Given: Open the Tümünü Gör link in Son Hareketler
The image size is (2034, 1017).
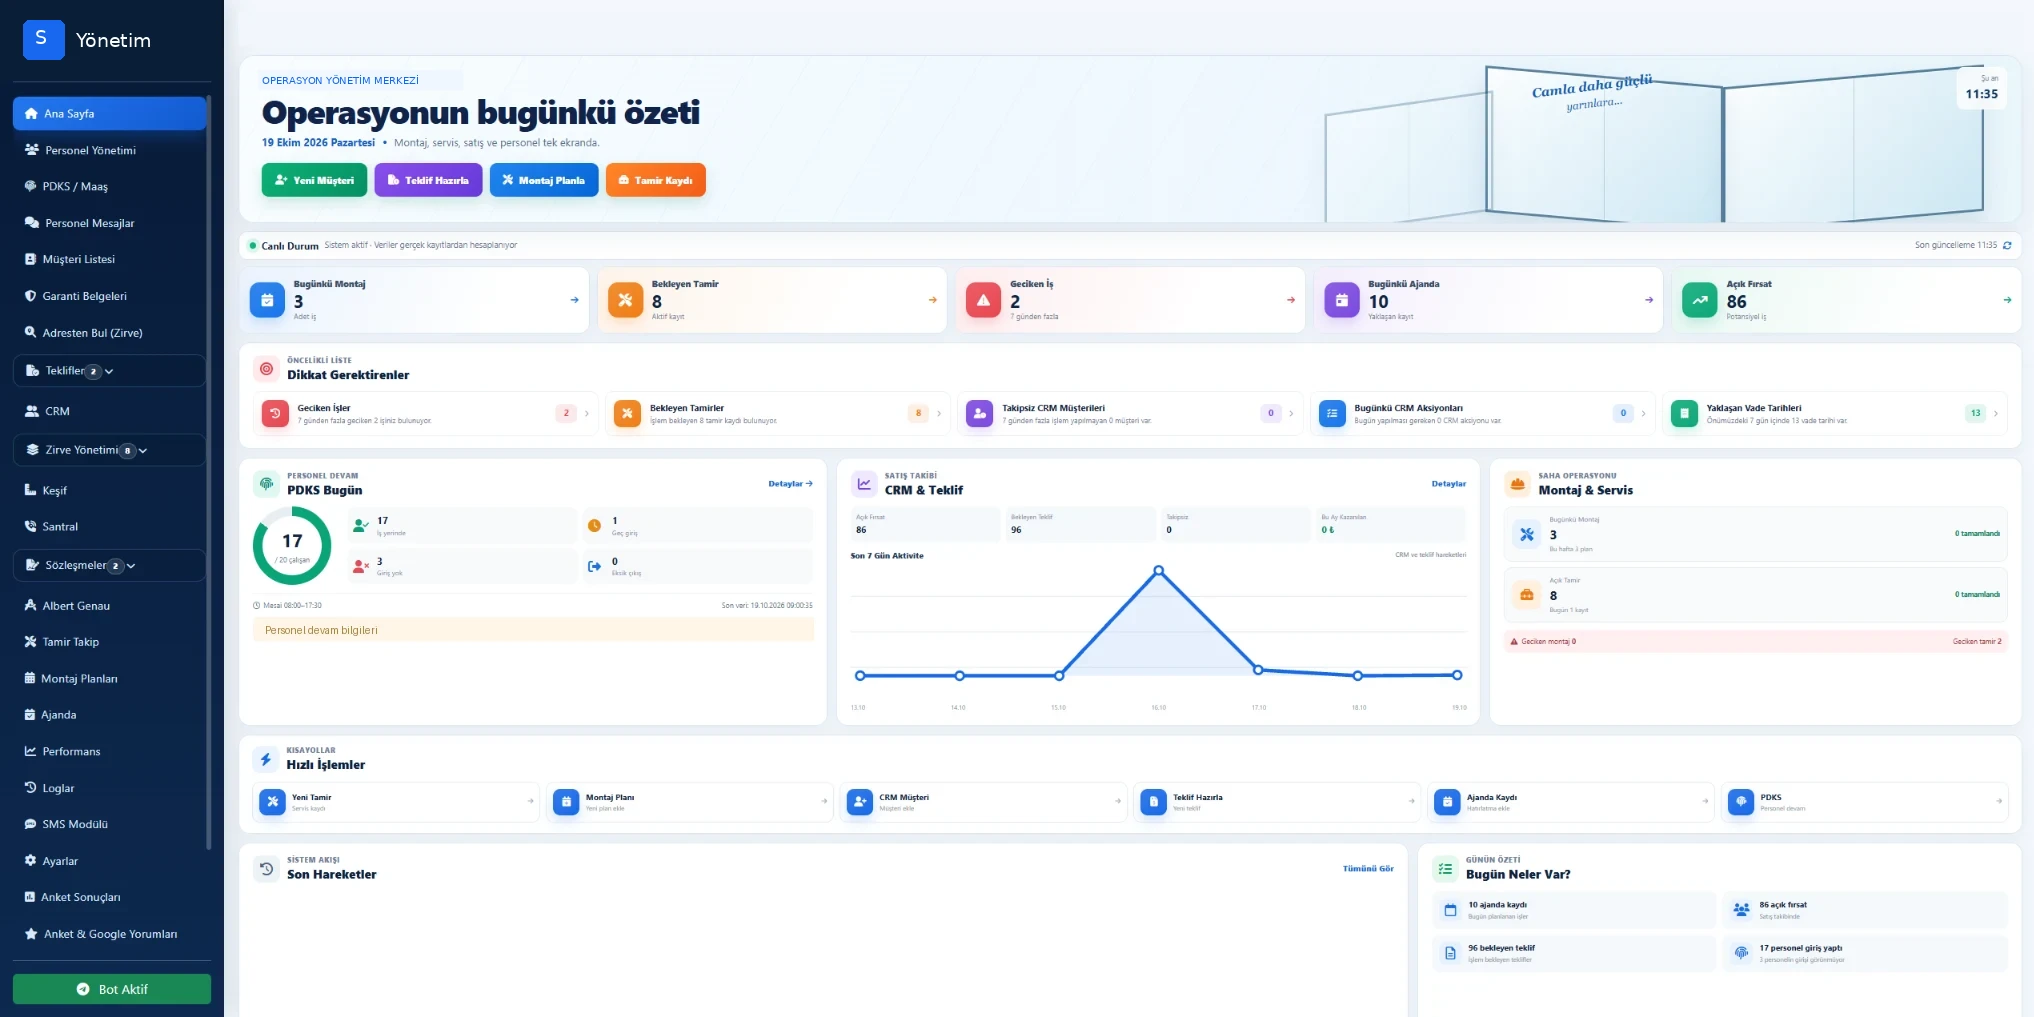Looking at the screenshot, I should pos(1367,869).
